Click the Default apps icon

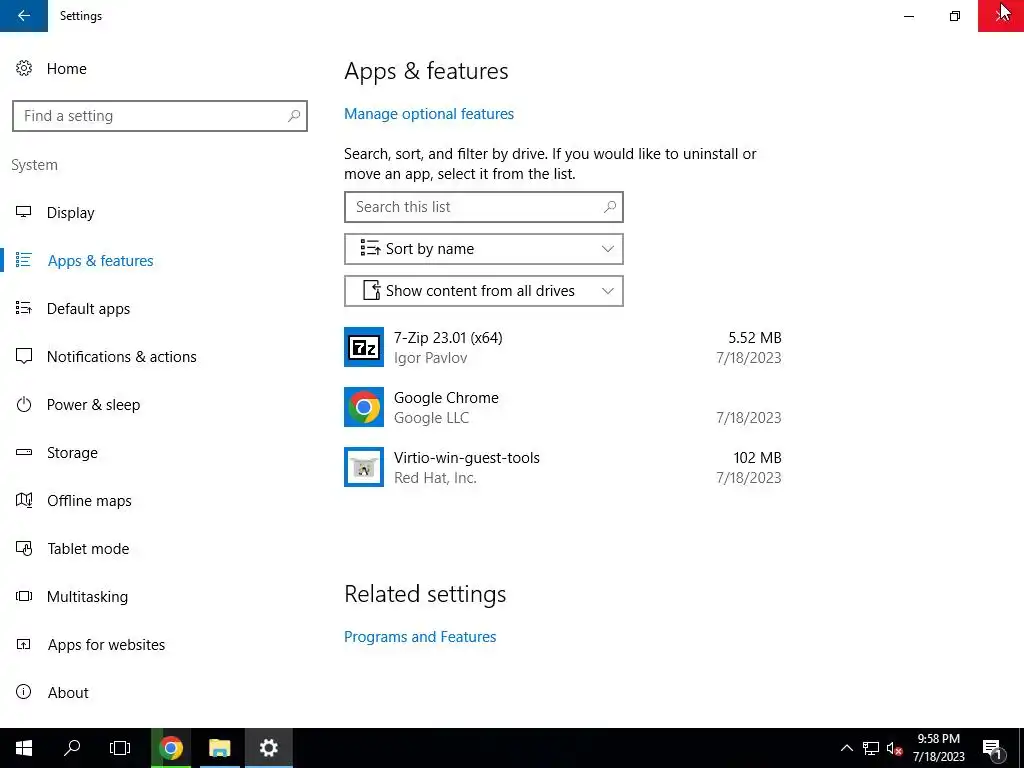[x=24, y=308]
